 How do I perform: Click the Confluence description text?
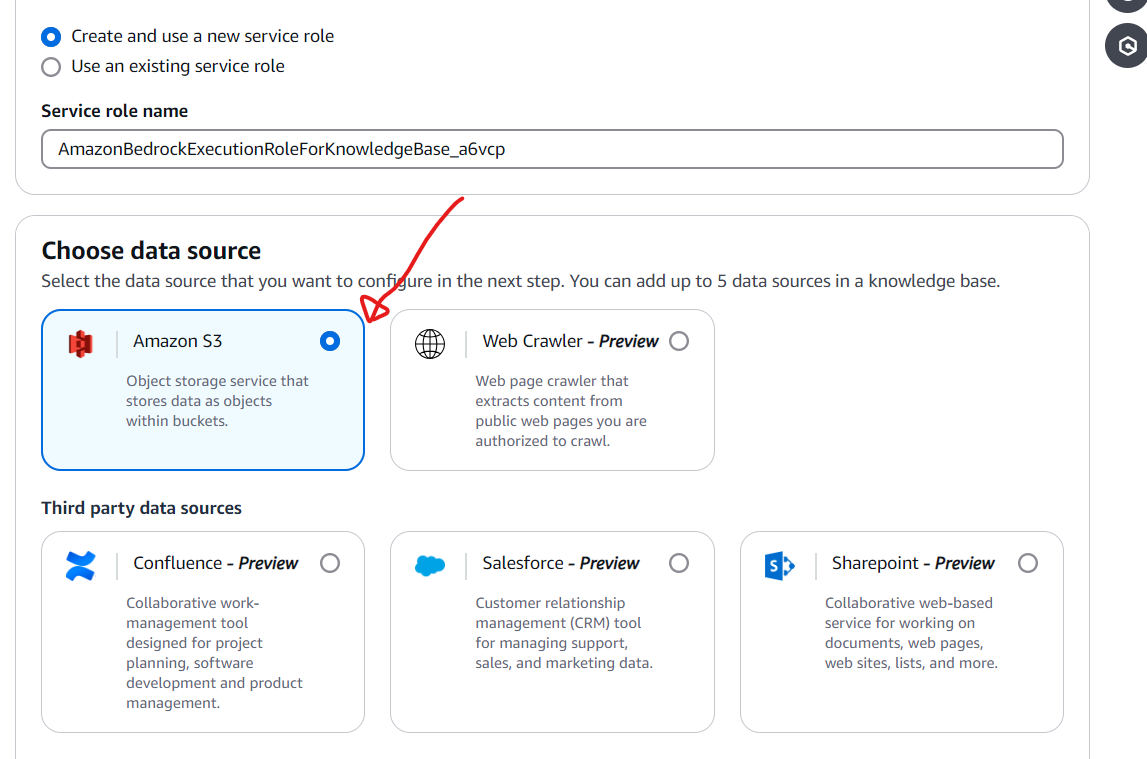point(214,653)
